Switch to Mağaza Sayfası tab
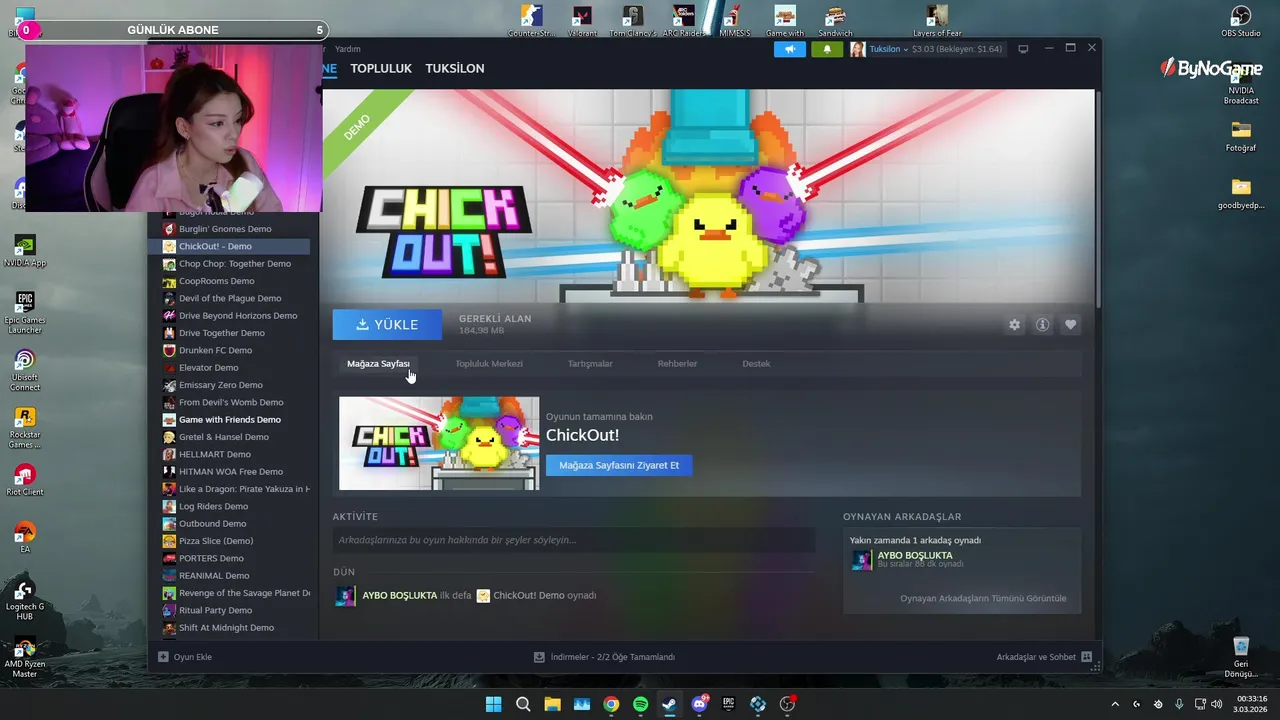Screen dimensions: 1280x720 point(378,364)
